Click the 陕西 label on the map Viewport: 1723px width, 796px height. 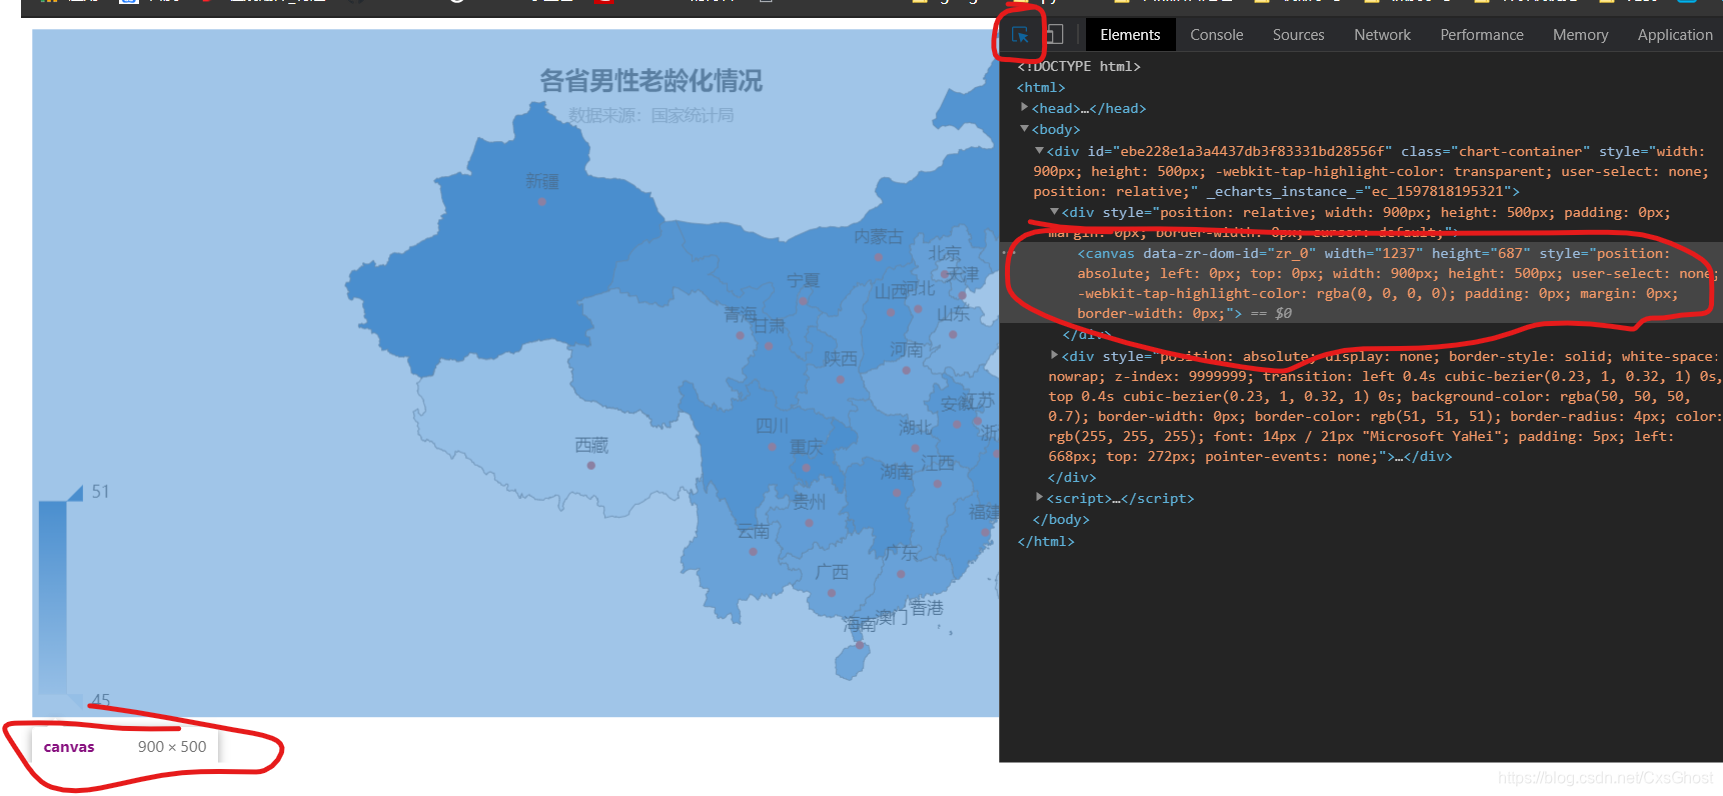(x=840, y=358)
